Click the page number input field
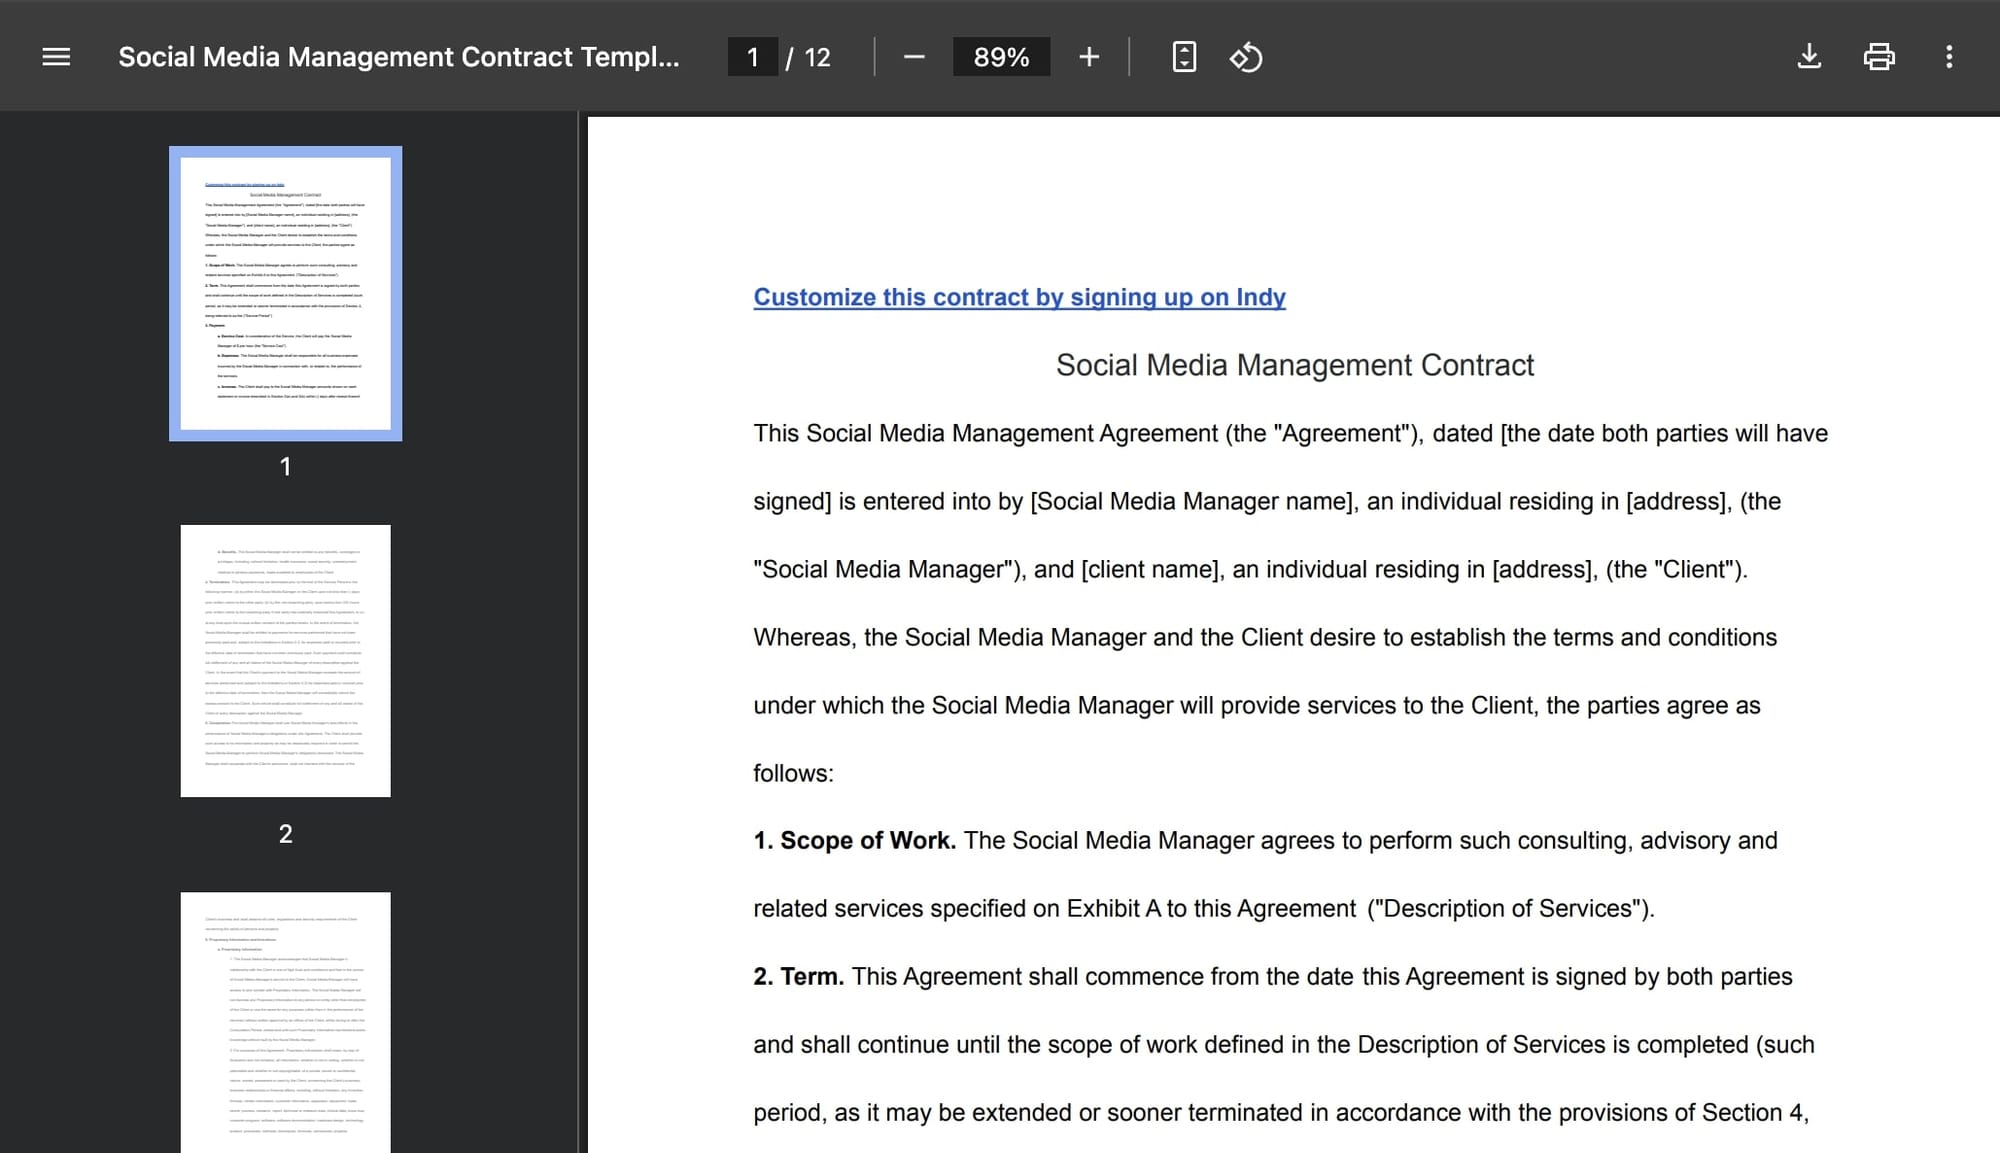The width and height of the screenshot is (2000, 1153). point(752,57)
